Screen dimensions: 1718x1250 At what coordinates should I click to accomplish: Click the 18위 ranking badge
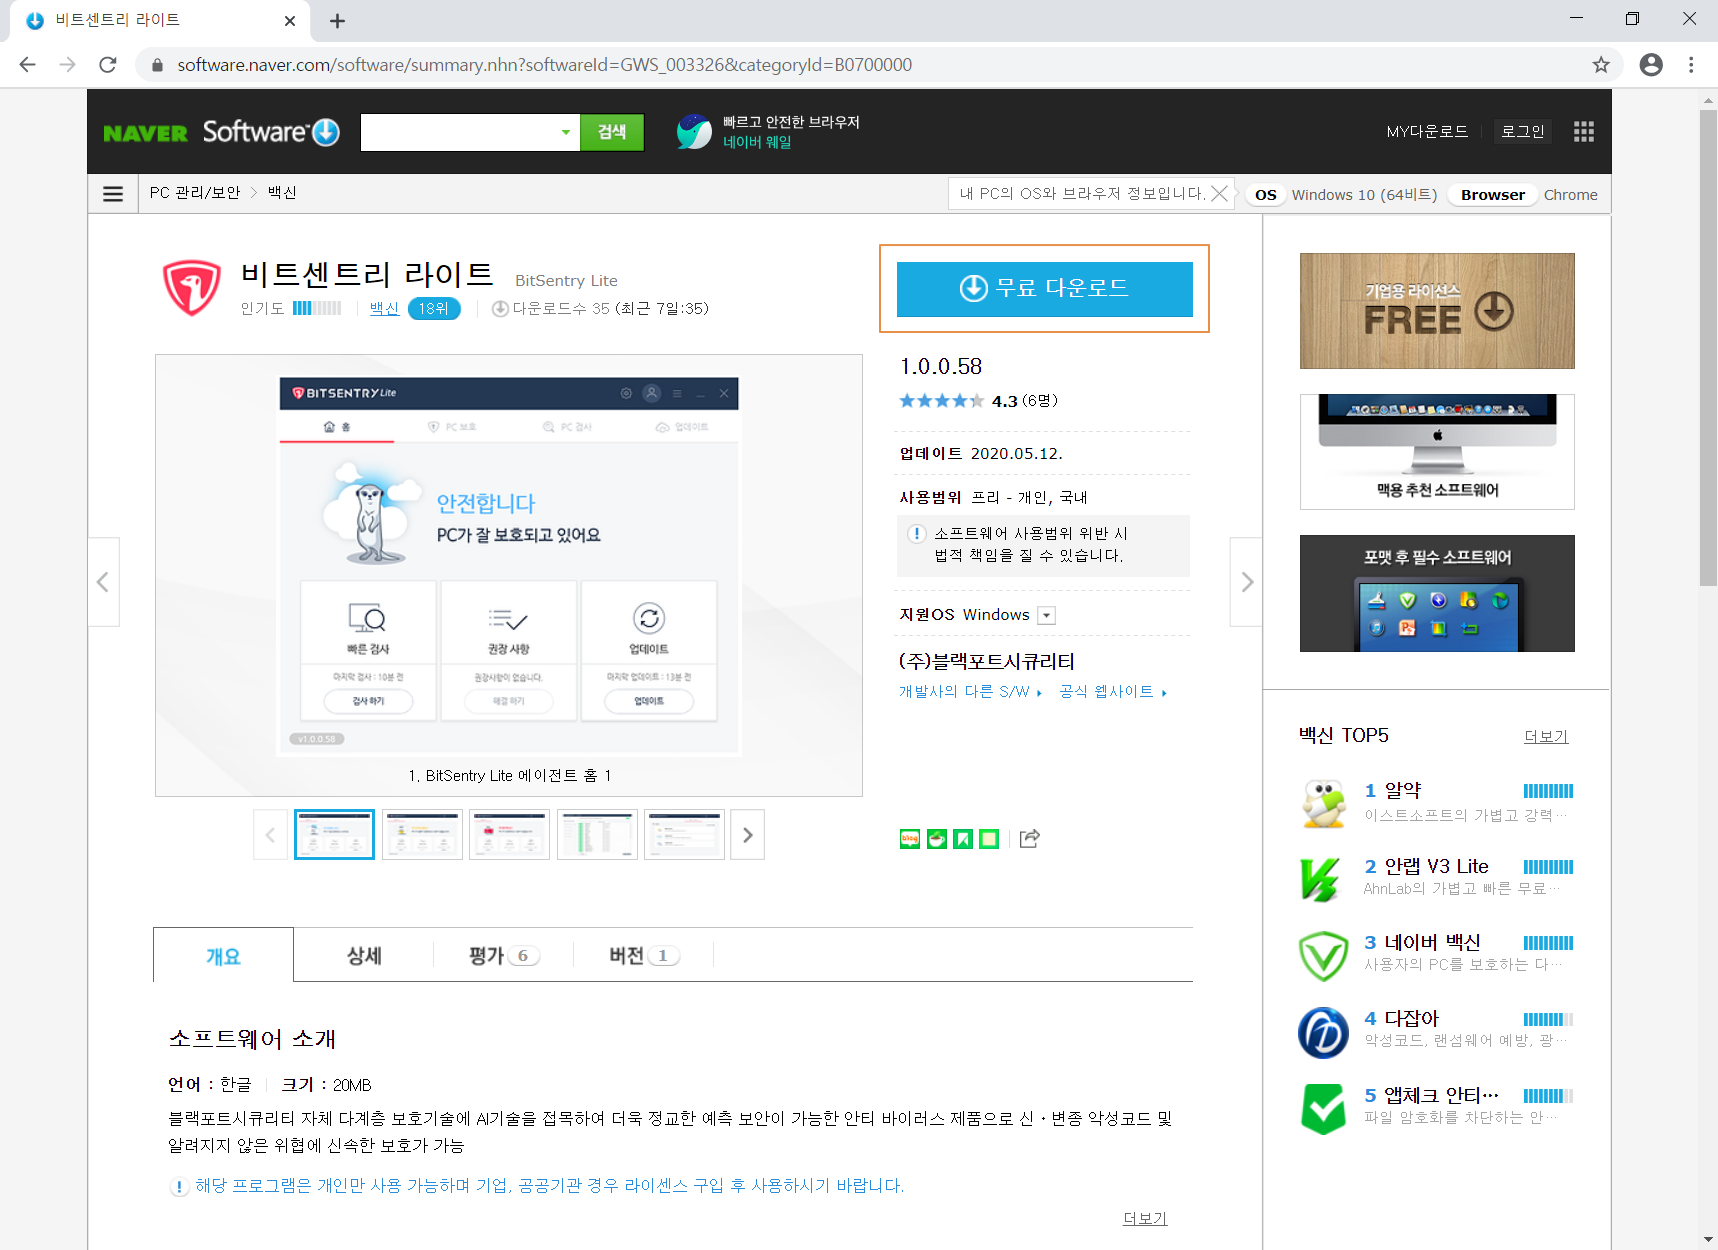(434, 309)
